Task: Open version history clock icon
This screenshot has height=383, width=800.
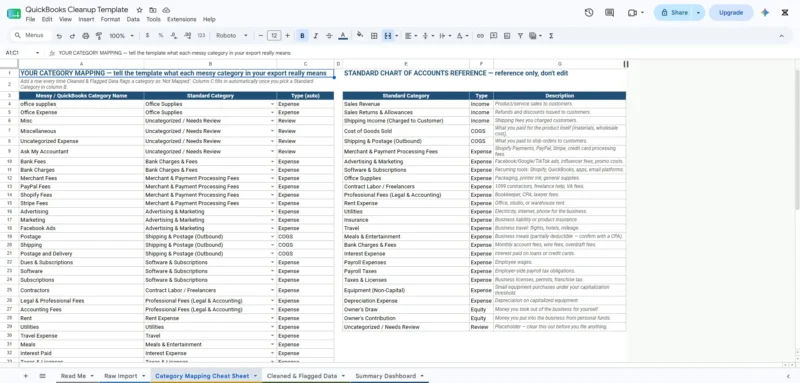Action: pyautogui.click(x=589, y=13)
